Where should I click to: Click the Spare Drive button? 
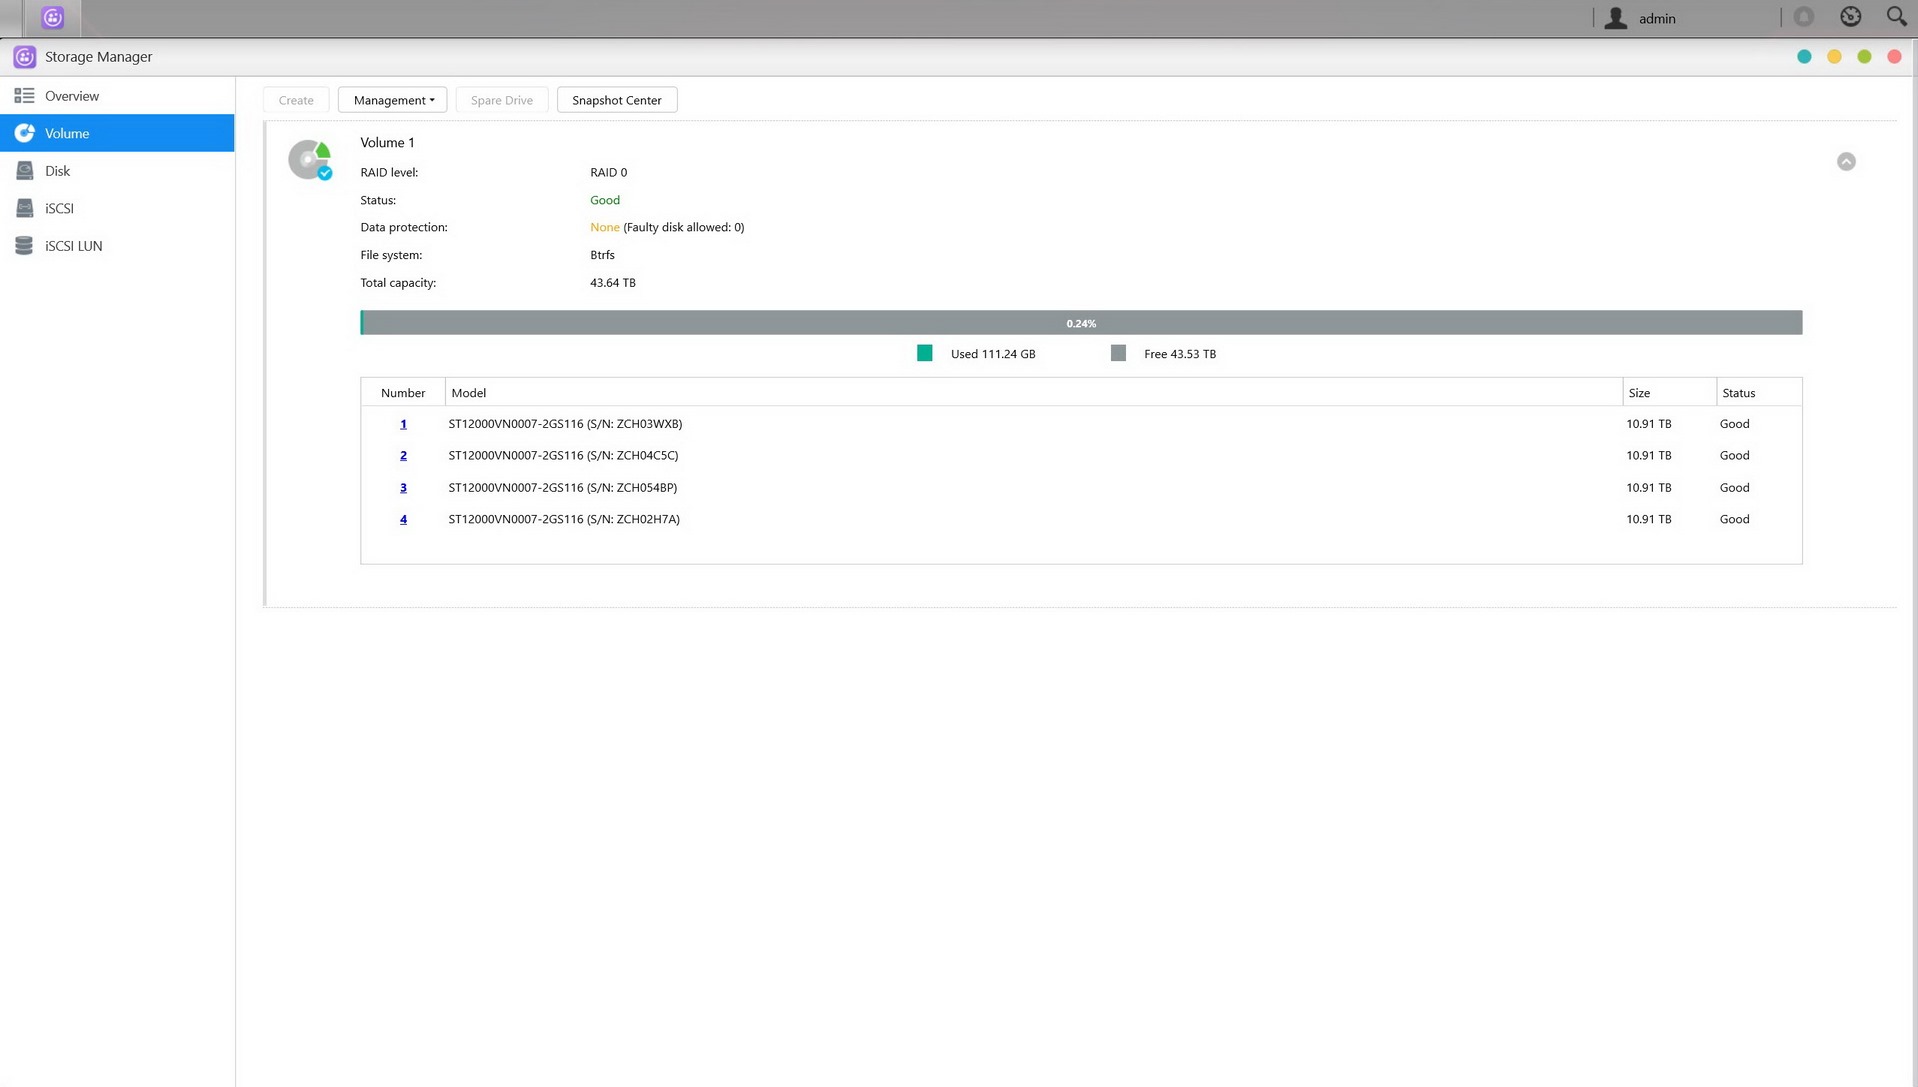click(x=502, y=100)
